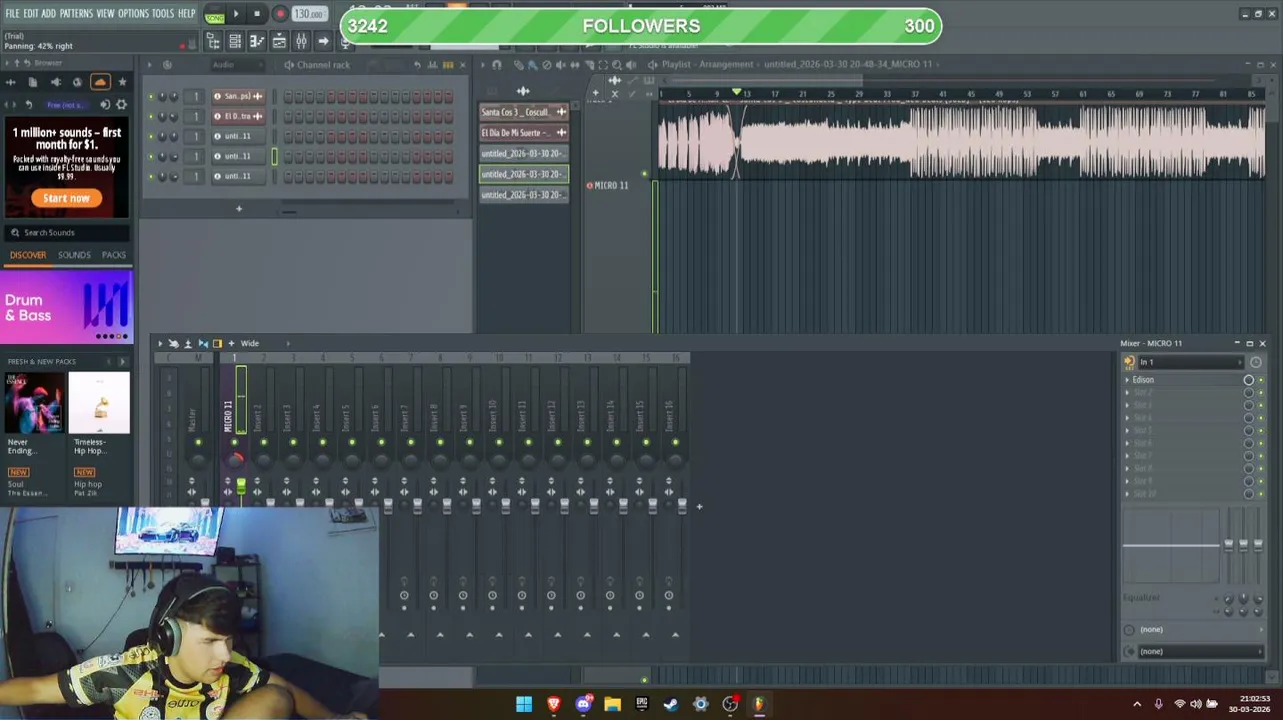The width and height of the screenshot is (1283, 720).
Task: Toggle Master mixer track mute LED
Action: tap(198, 443)
